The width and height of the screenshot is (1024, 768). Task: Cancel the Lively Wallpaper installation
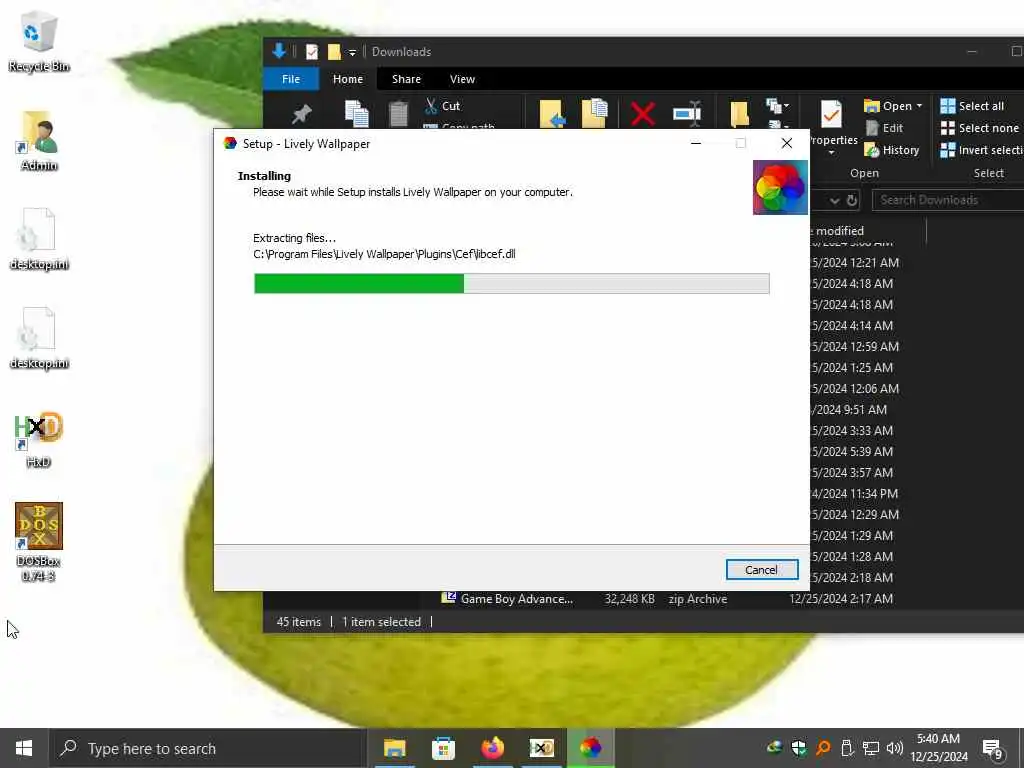coord(761,569)
